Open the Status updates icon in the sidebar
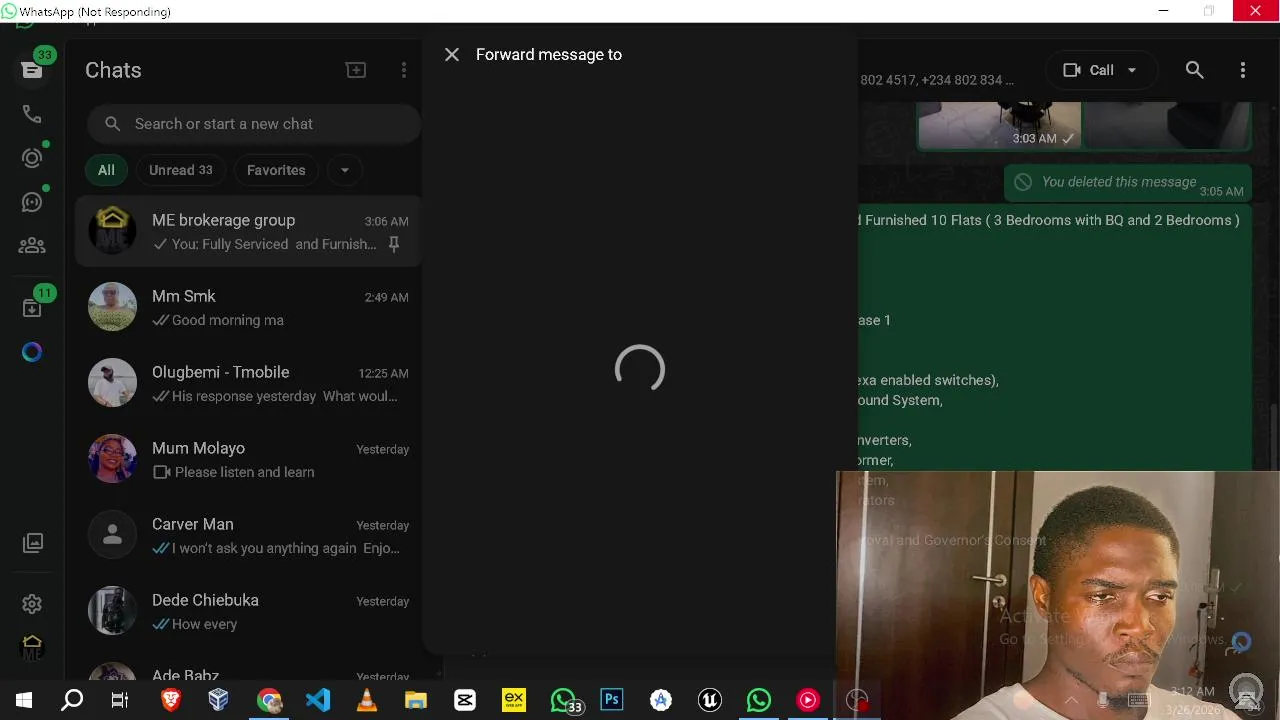 (x=32, y=158)
